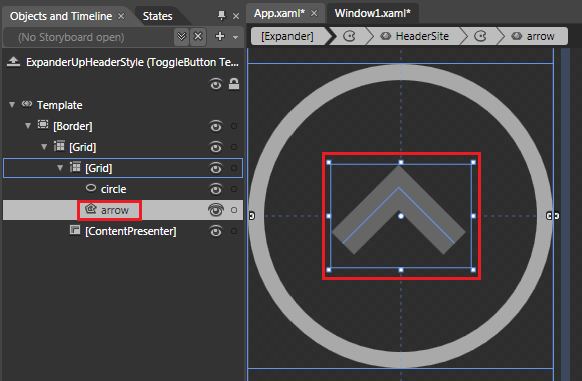582x381 pixels.
Task: Click the No Storyboard open field
Action: pos(88,37)
